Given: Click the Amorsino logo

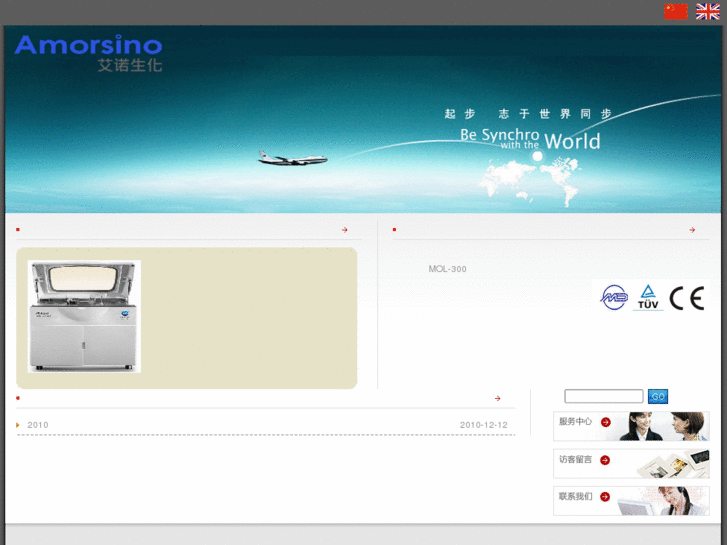Looking at the screenshot, I should pos(89,53).
